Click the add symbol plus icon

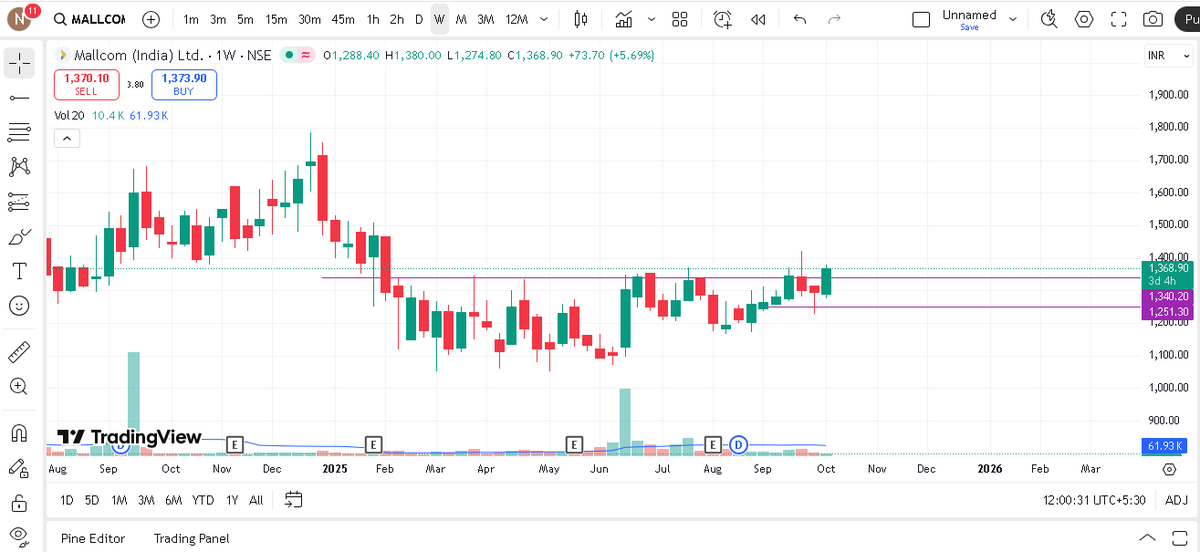pos(151,19)
